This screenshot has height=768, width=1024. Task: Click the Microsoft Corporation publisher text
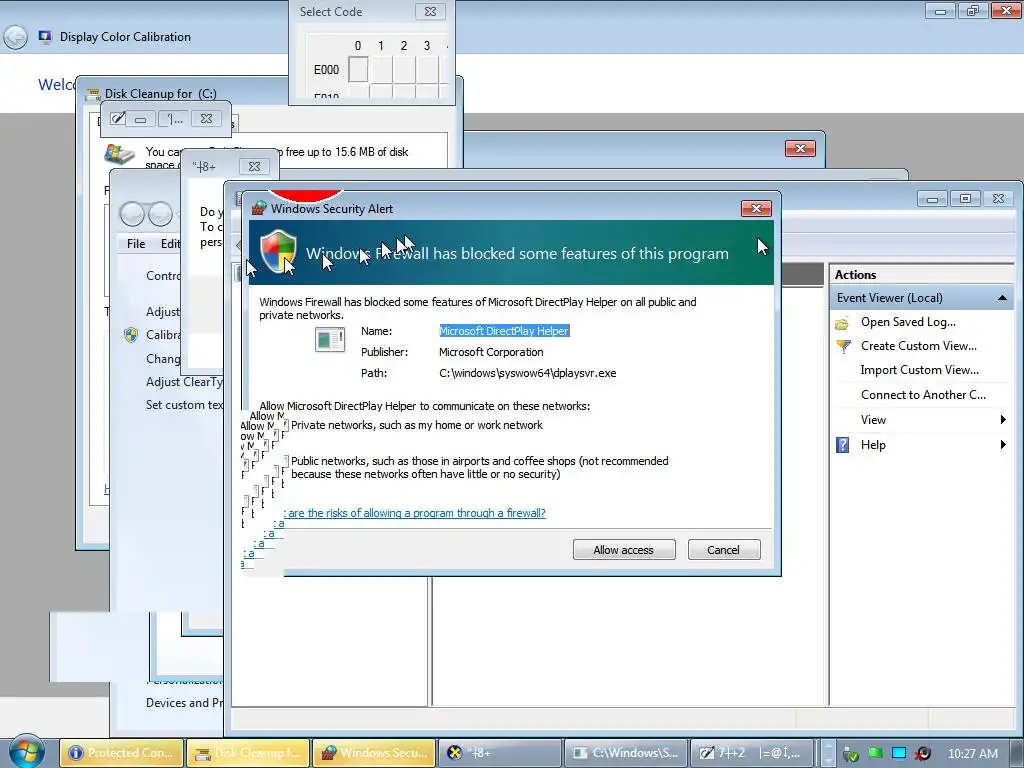click(491, 352)
